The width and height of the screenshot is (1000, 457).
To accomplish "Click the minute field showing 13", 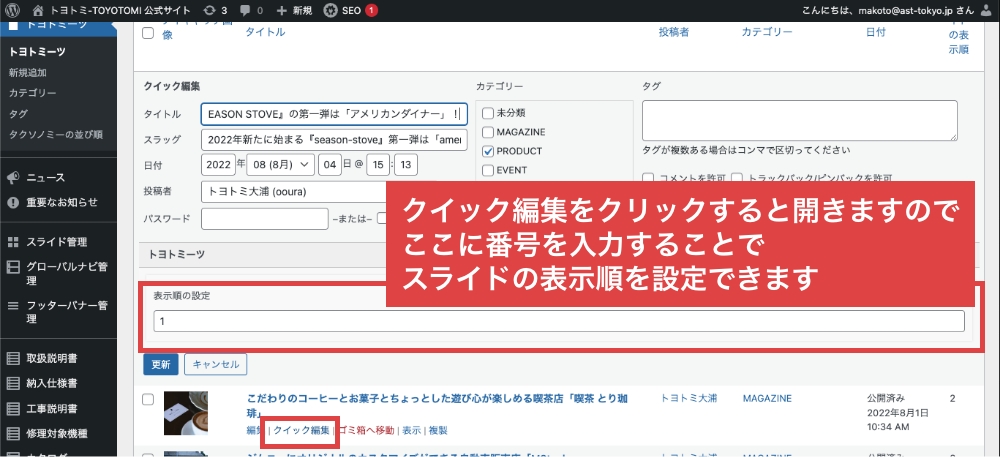I will tap(406, 164).
